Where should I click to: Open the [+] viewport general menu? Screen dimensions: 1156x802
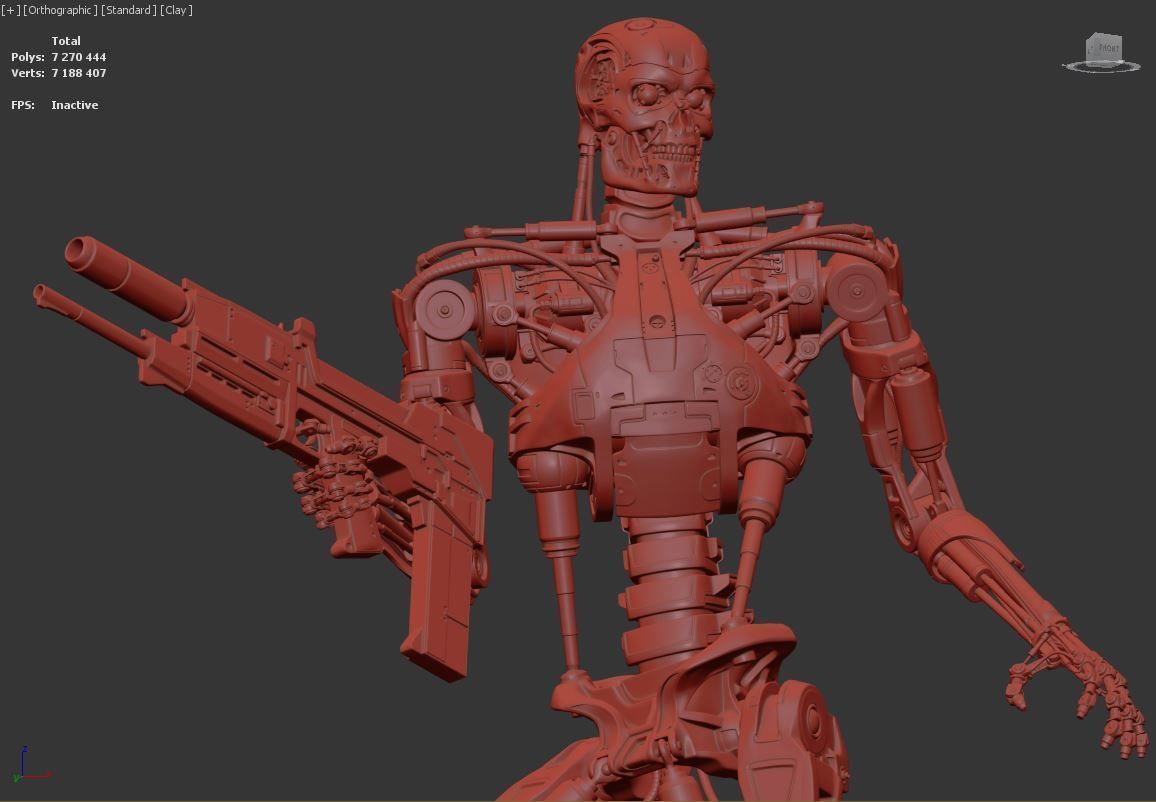[11, 10]
